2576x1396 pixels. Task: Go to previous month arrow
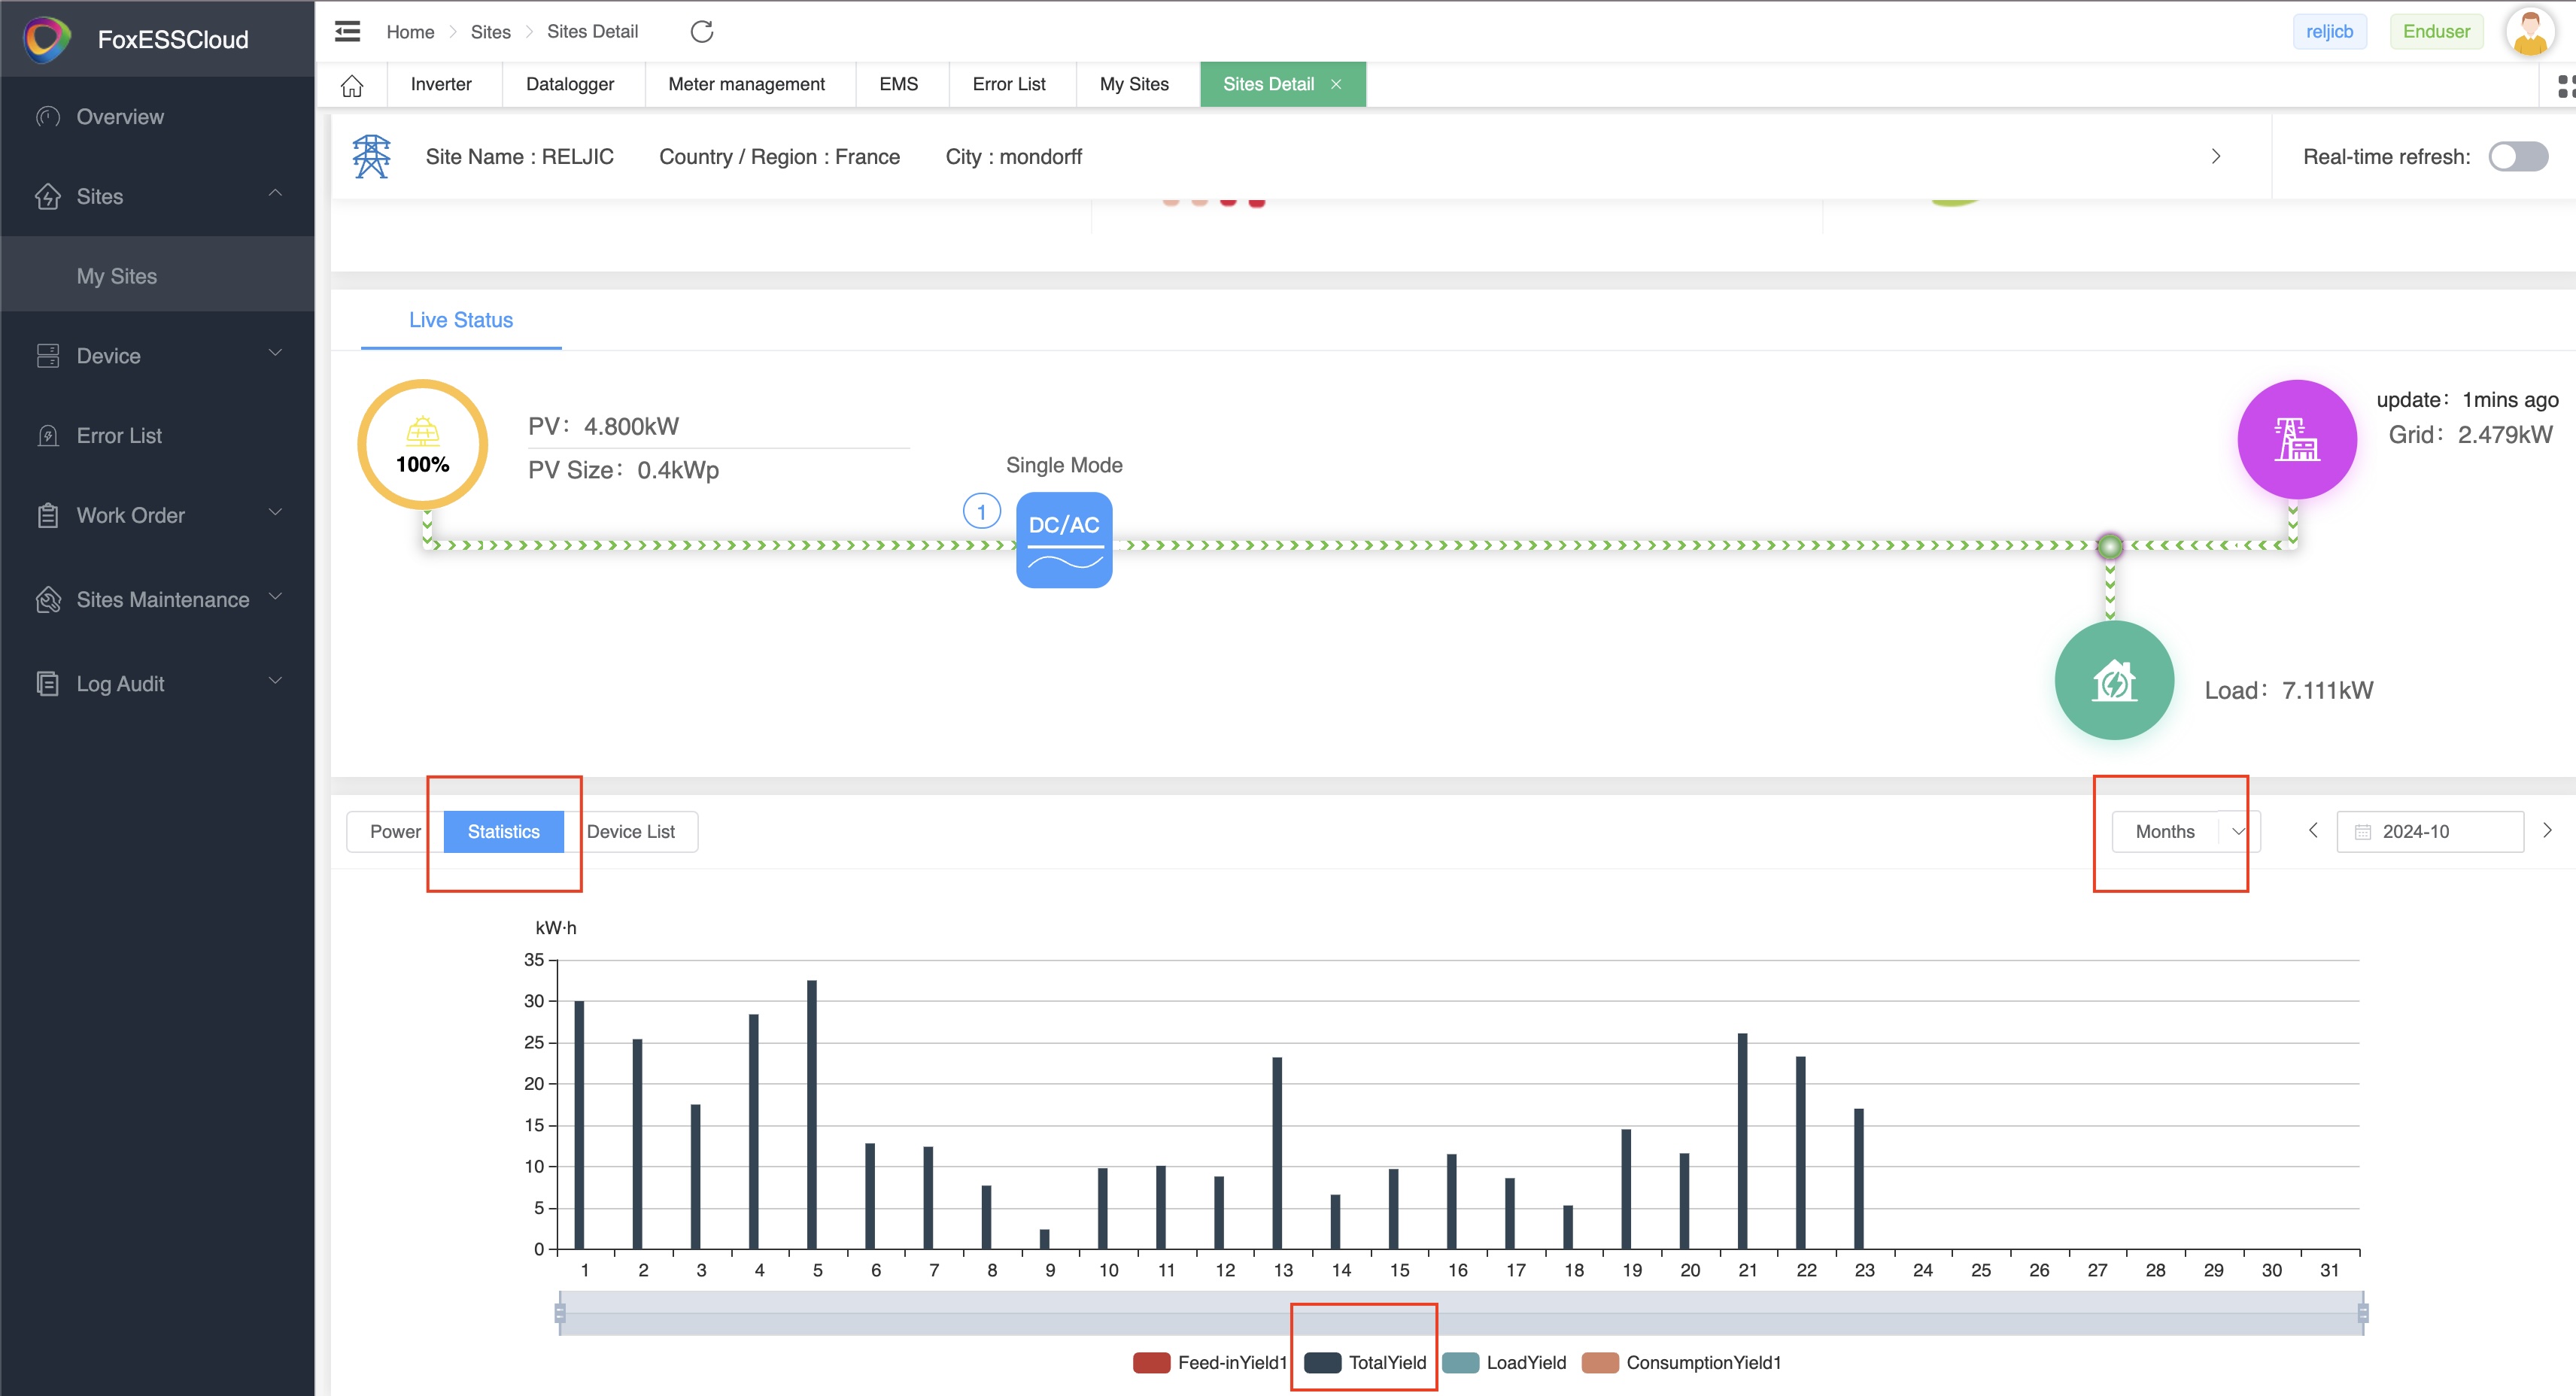[2313, 830]
